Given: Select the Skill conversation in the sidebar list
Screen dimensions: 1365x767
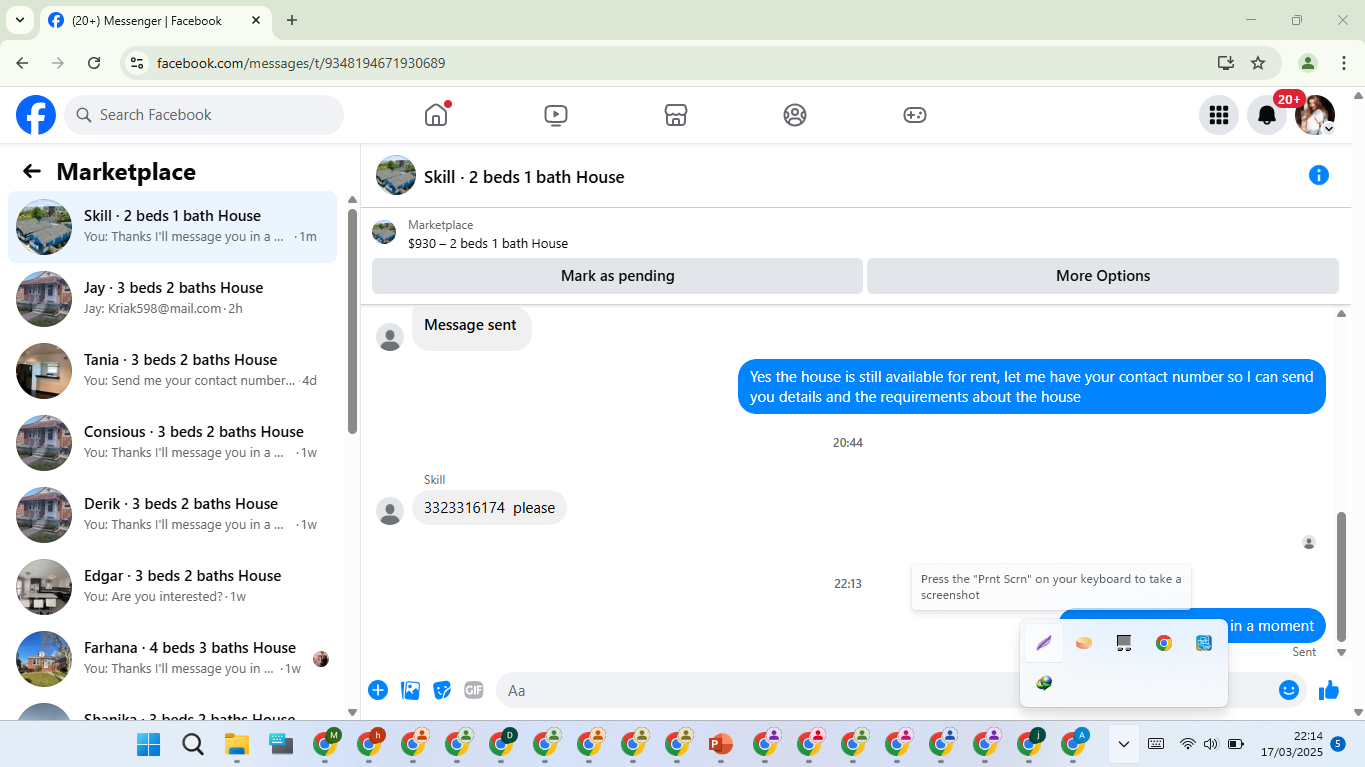Looking at the screenshot, I should pyautogui.click(x=172, y=227).
